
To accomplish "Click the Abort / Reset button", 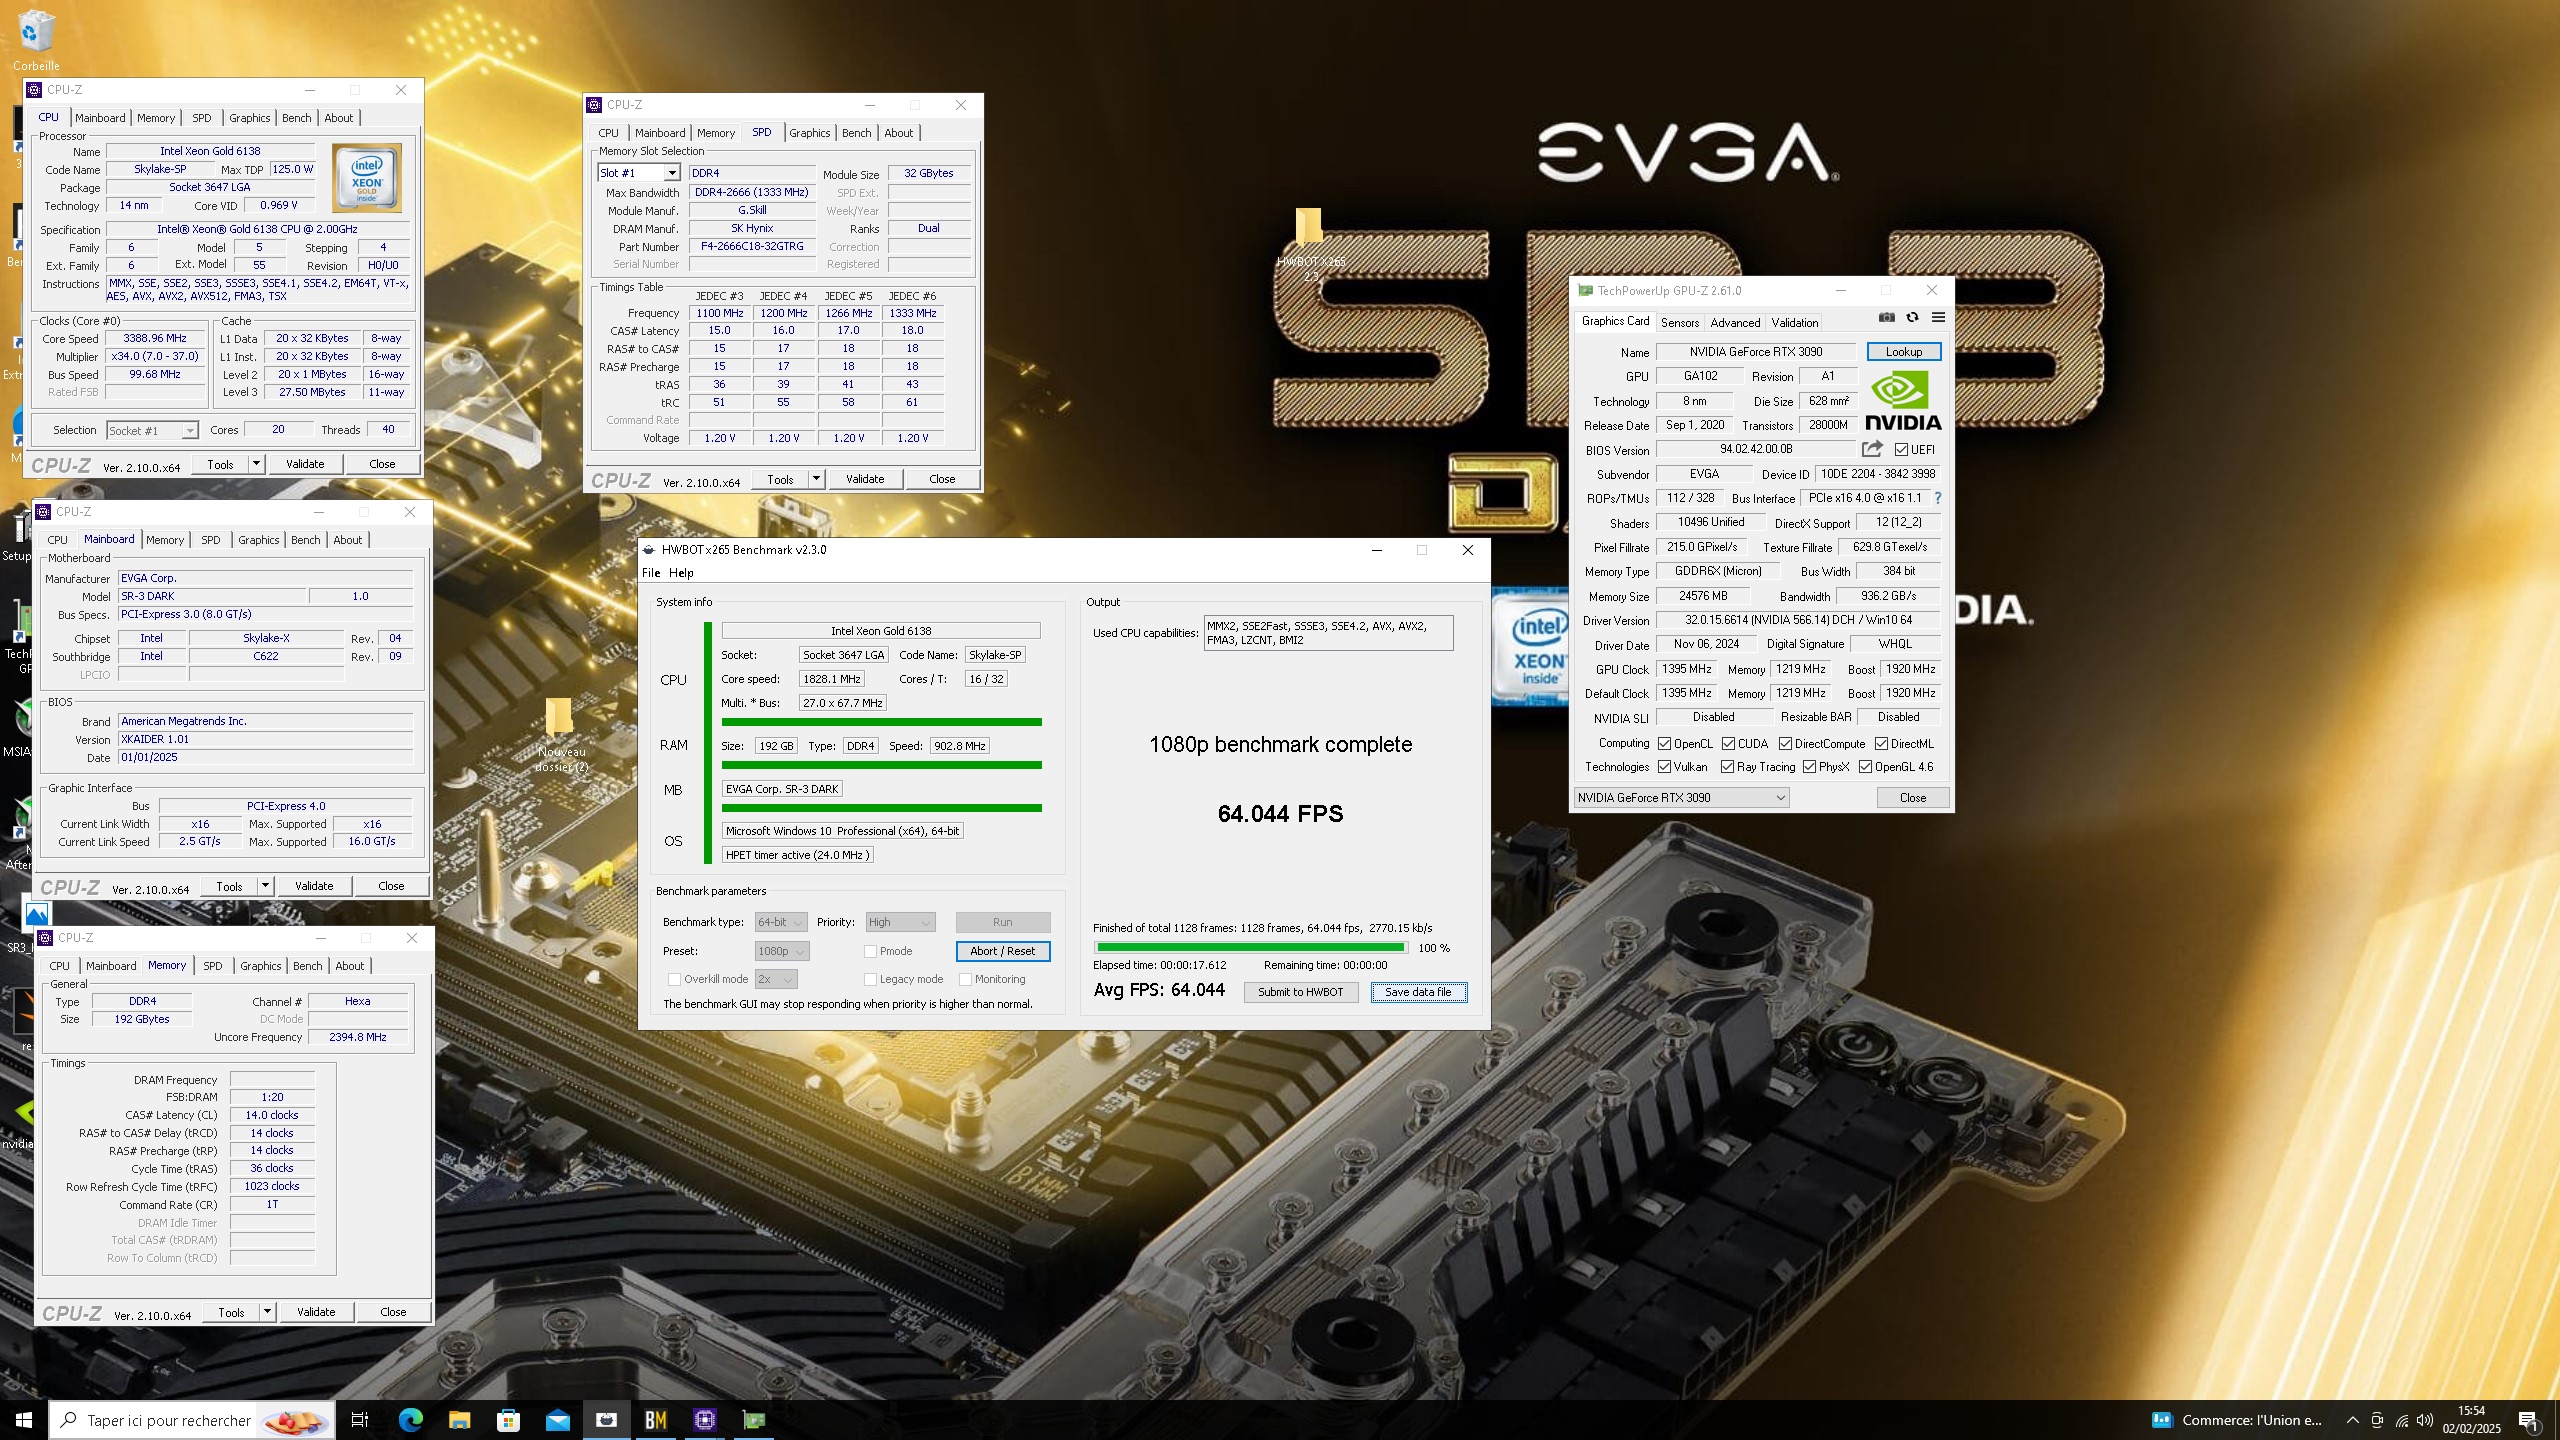I will click(1002, 951).
